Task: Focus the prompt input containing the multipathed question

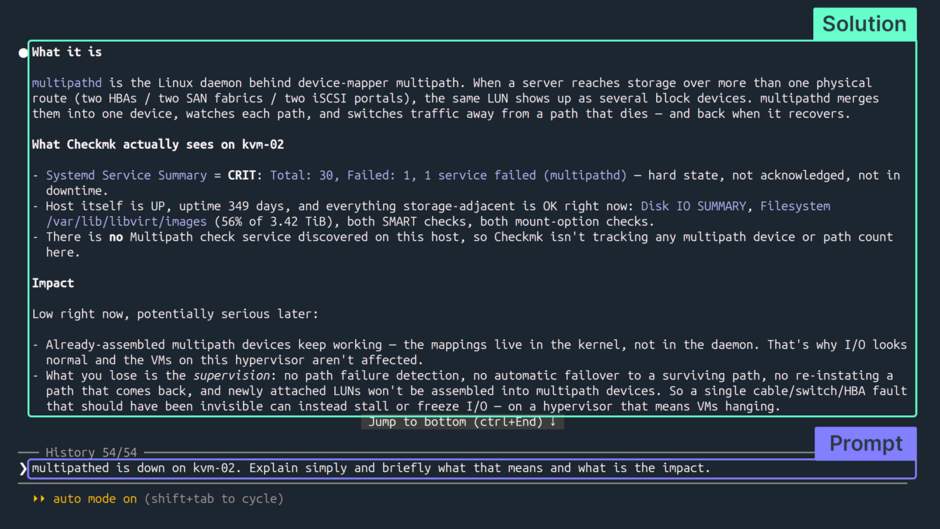Action: click(x=472, y=468)
